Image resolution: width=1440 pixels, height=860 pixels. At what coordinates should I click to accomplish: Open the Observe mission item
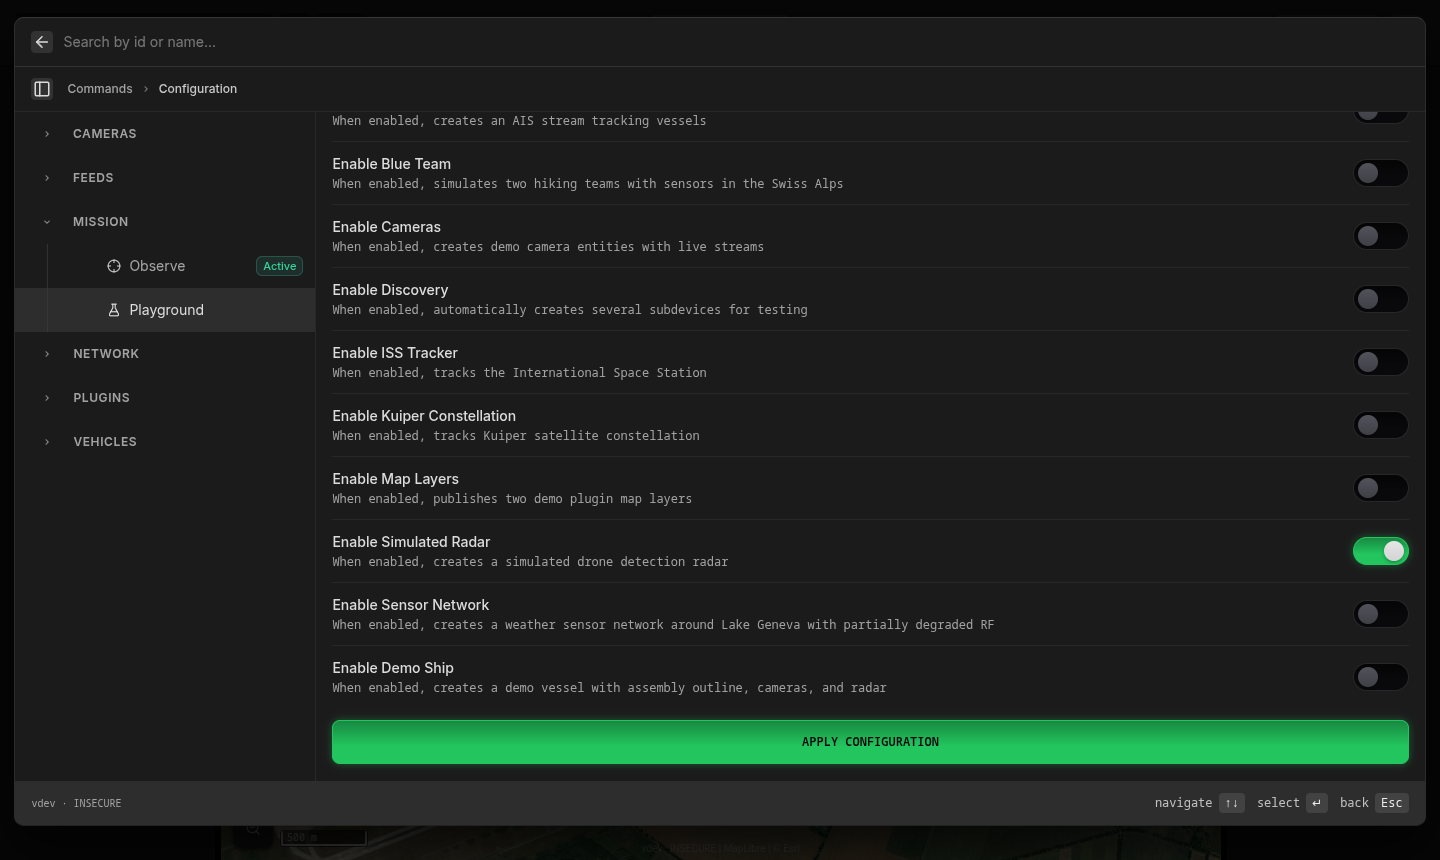pos(165,266)
